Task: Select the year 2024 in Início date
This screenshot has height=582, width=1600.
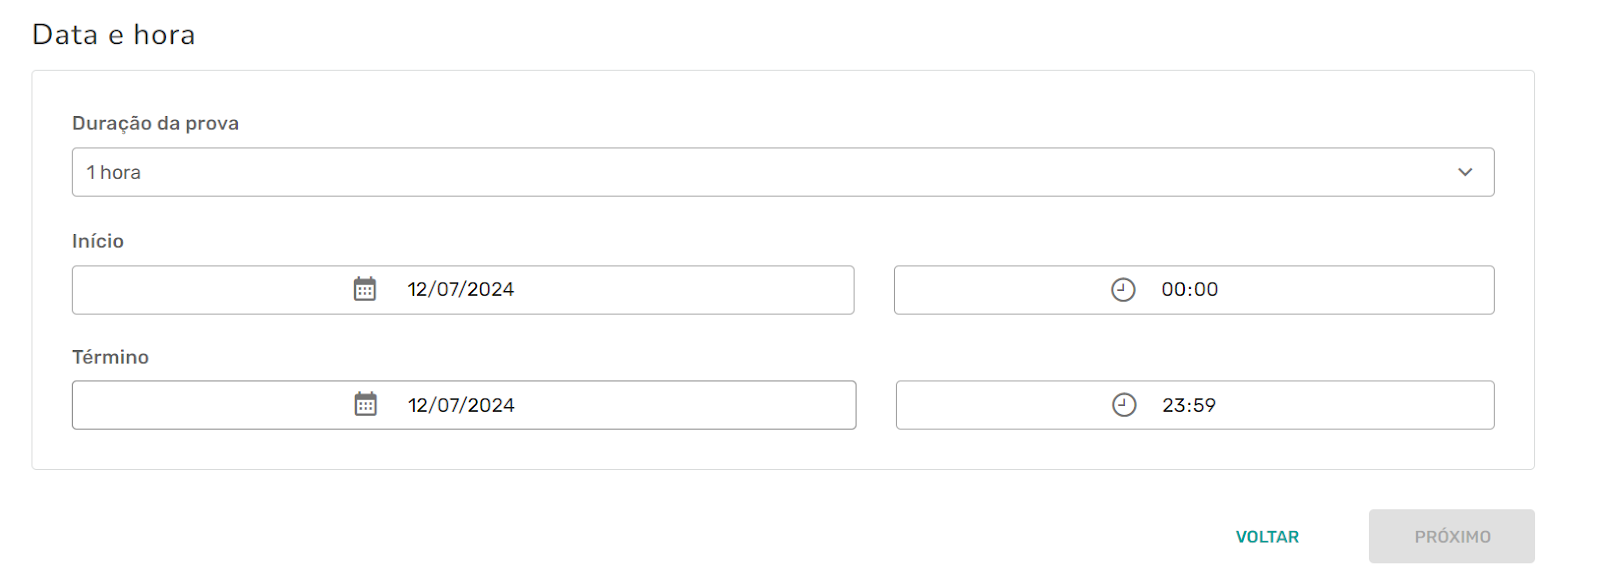Action: click(491, 290)
